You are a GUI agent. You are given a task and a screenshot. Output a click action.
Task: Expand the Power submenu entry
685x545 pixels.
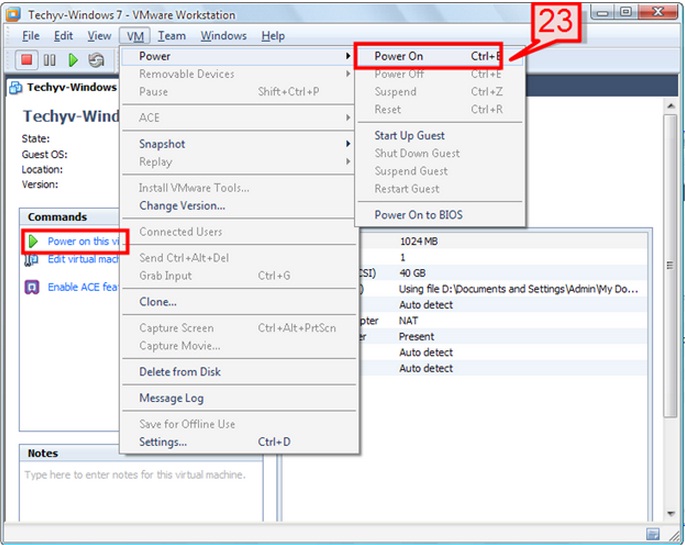coord(238,56)
